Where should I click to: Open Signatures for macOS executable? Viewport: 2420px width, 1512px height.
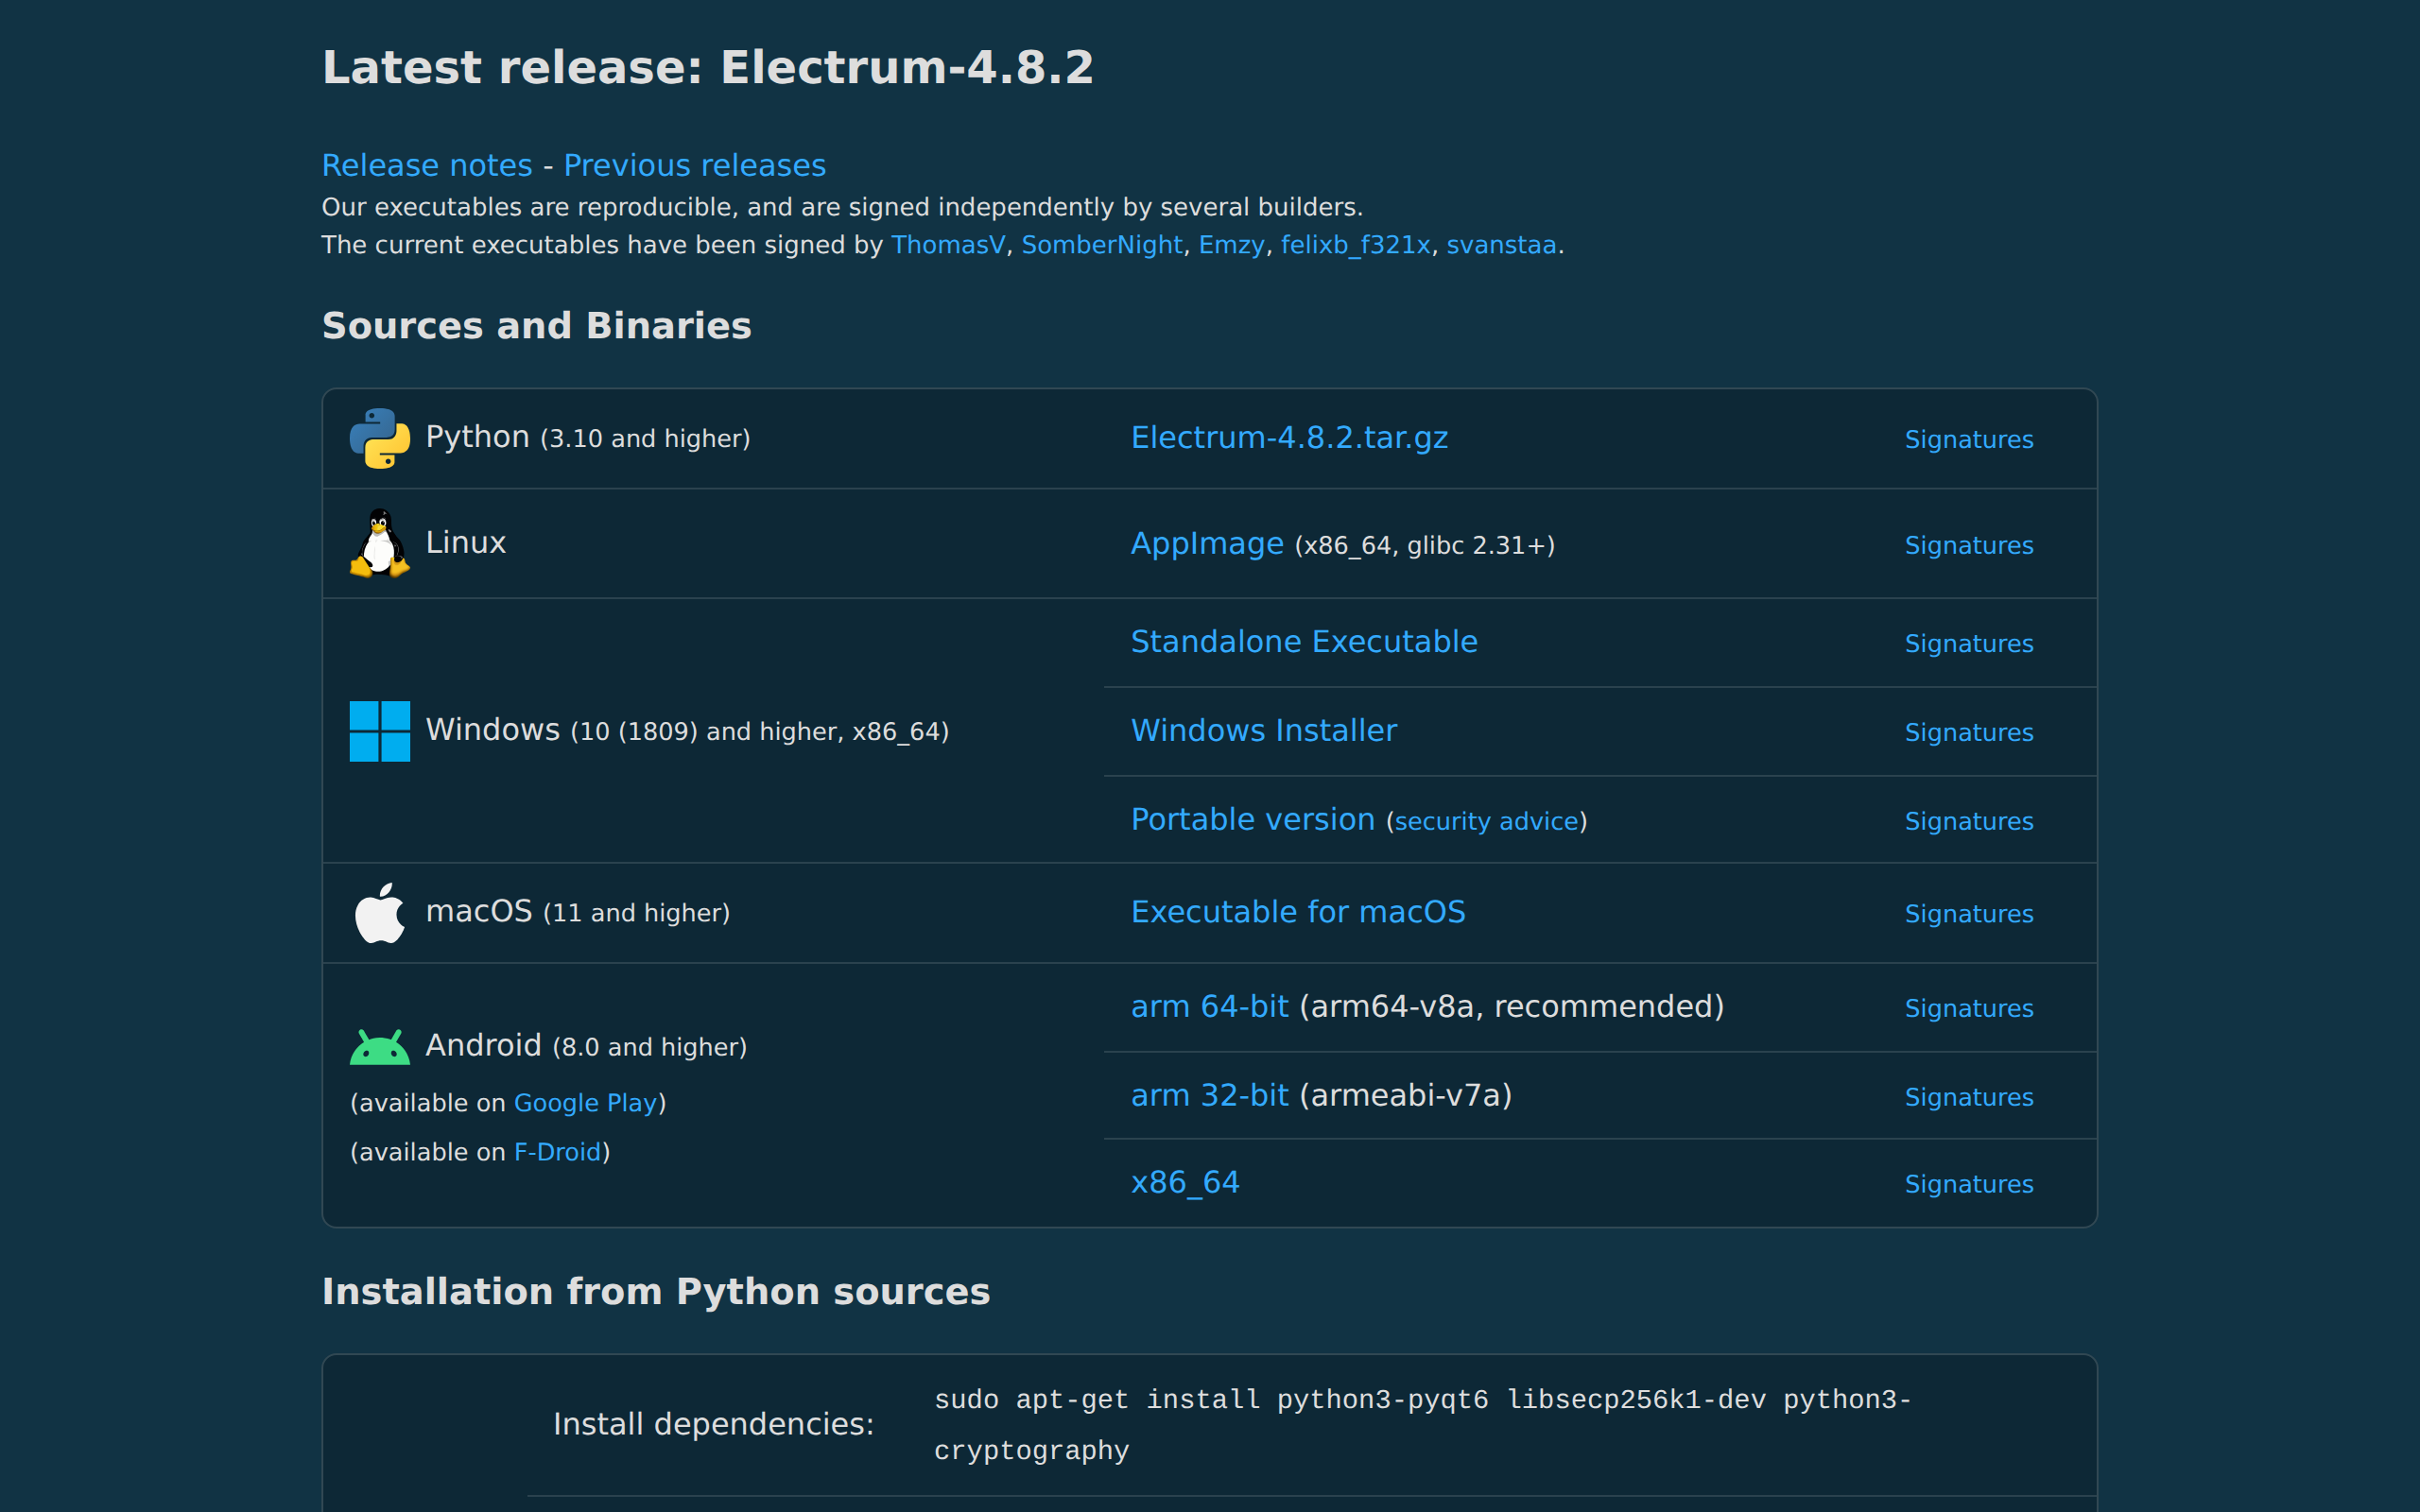(x=1968, y=915)
